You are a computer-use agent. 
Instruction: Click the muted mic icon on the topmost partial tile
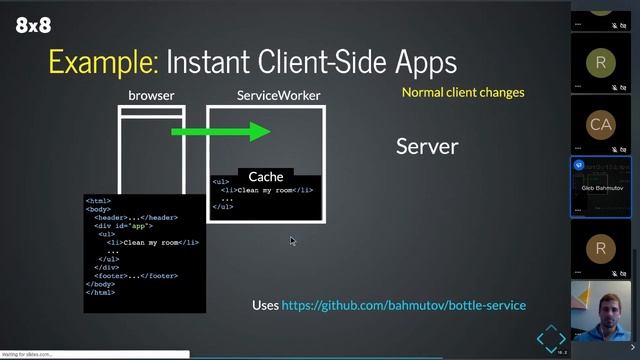tap(614, 26)
